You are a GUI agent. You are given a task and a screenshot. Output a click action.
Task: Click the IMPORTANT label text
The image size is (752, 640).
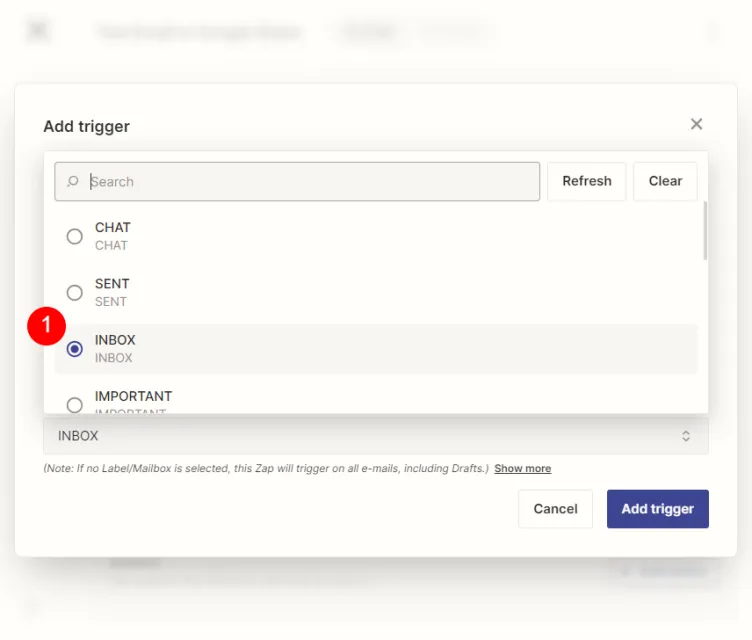(x=133, y=396)
